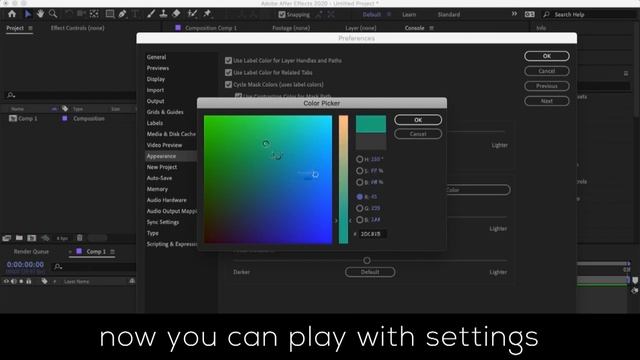Select the Hand tool

tap(40, 14)
